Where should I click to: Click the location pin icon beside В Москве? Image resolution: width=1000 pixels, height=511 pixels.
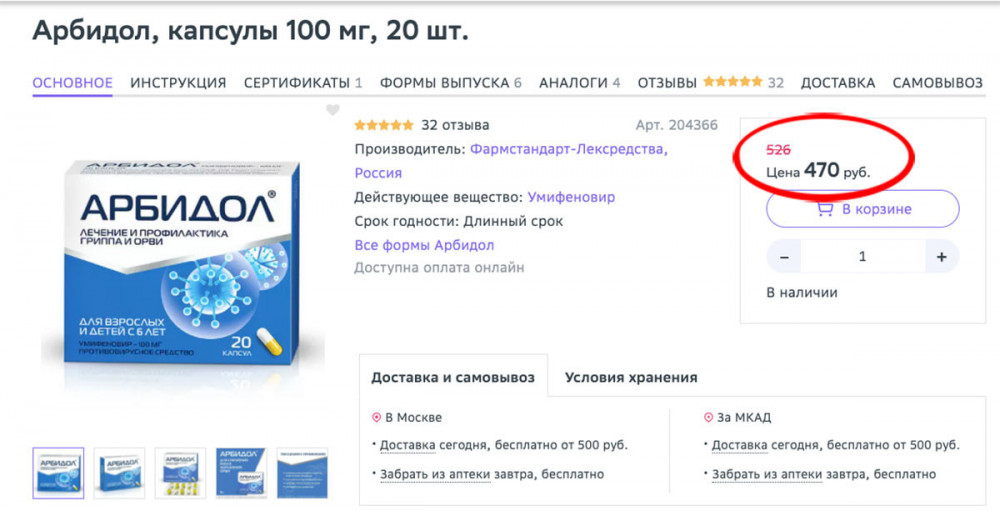click(376, 418)
